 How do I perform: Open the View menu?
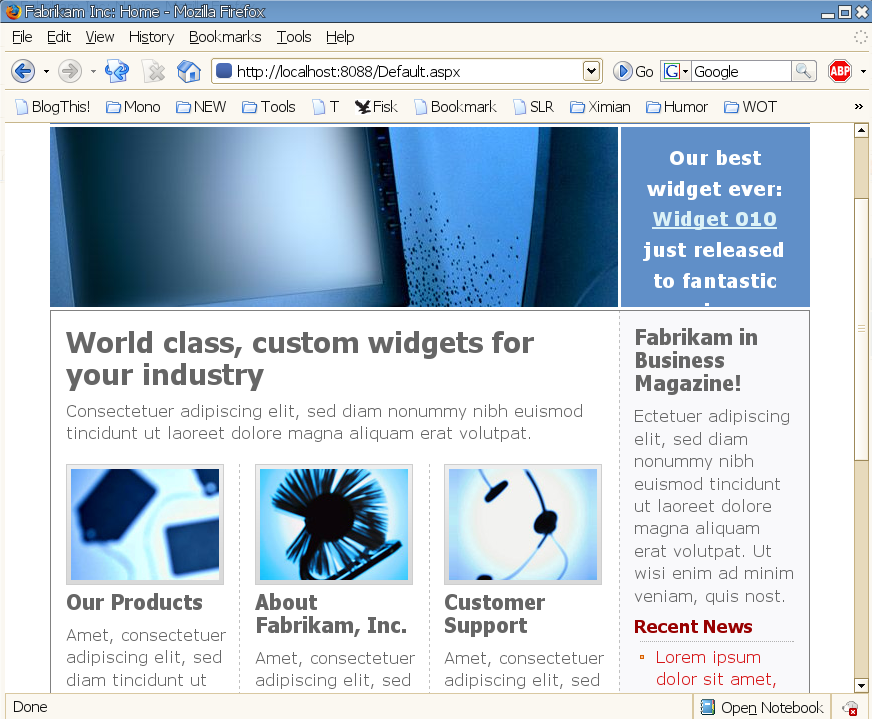tap(100, 37)
